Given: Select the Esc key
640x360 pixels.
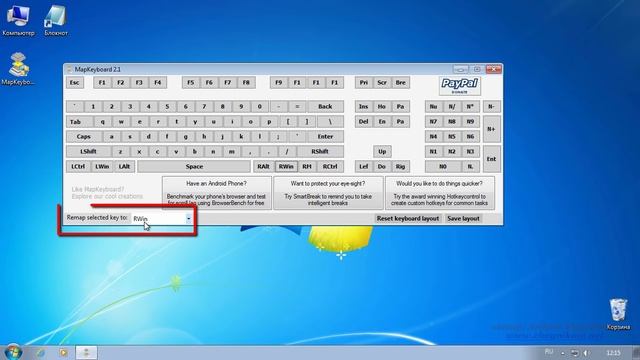Looking at the screenshot, I should 74,82.
